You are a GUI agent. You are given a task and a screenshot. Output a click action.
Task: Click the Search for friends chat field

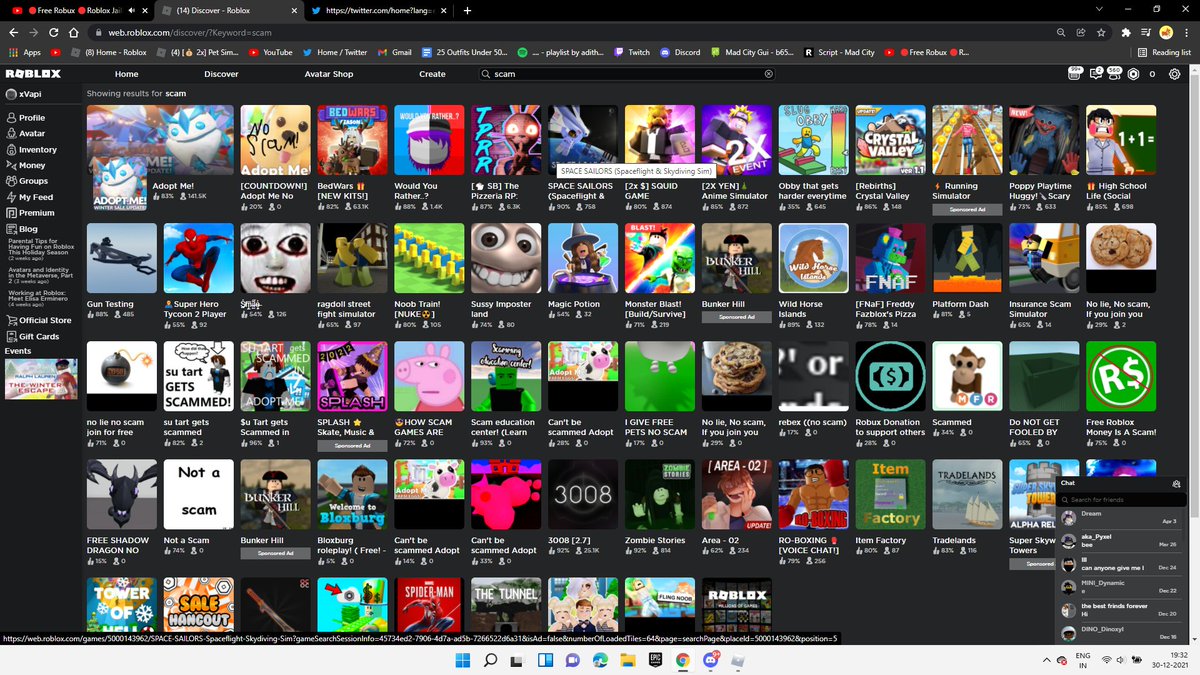pos(1119,499)
